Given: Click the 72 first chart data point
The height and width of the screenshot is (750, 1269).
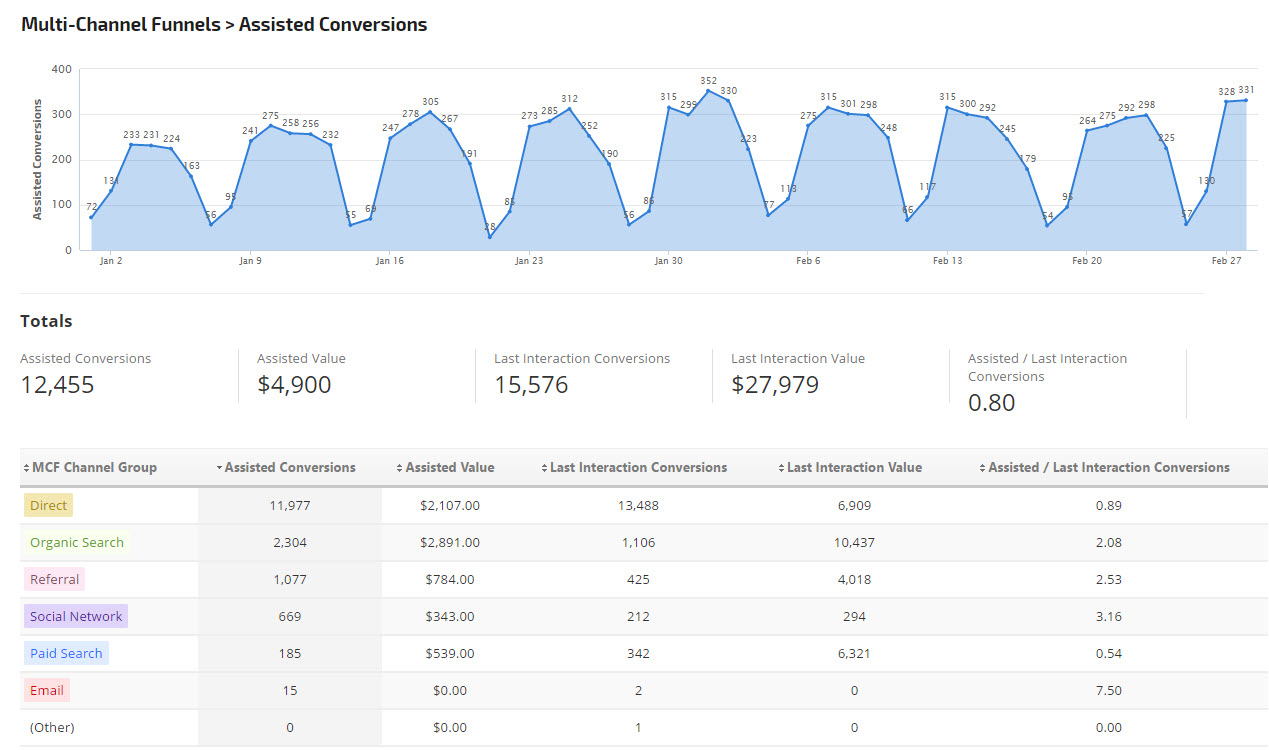Looking at the screenshot, I should pyautogui.click(x=91, y=217).
